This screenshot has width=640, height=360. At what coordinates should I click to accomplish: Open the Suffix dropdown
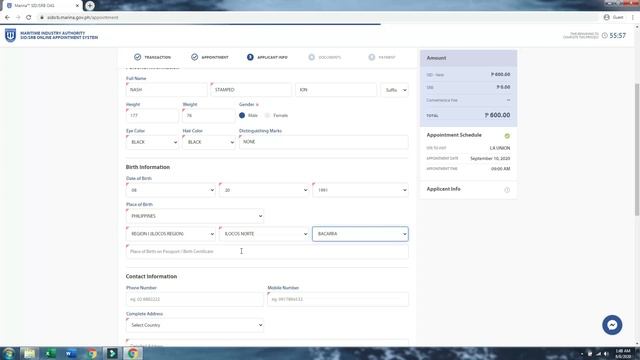click(394, 90)
